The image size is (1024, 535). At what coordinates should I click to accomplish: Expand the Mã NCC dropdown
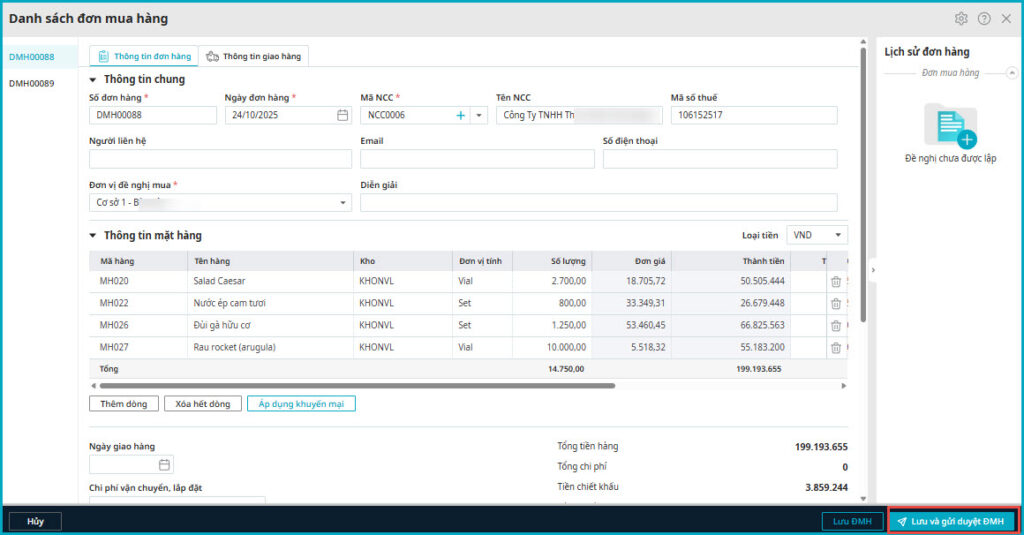pos(479,115)
